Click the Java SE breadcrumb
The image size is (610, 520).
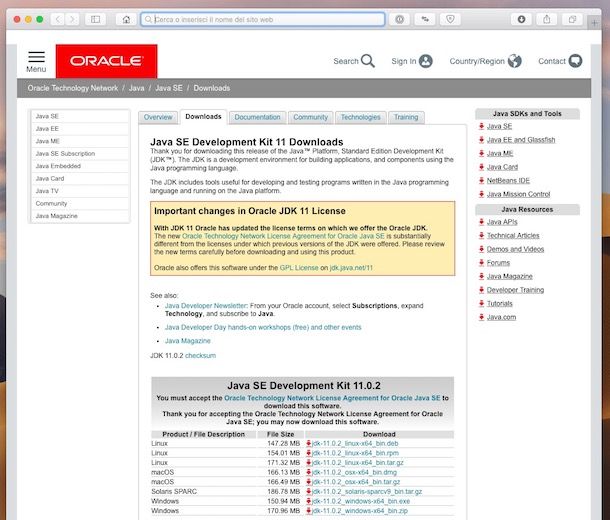tap(169, 88)
